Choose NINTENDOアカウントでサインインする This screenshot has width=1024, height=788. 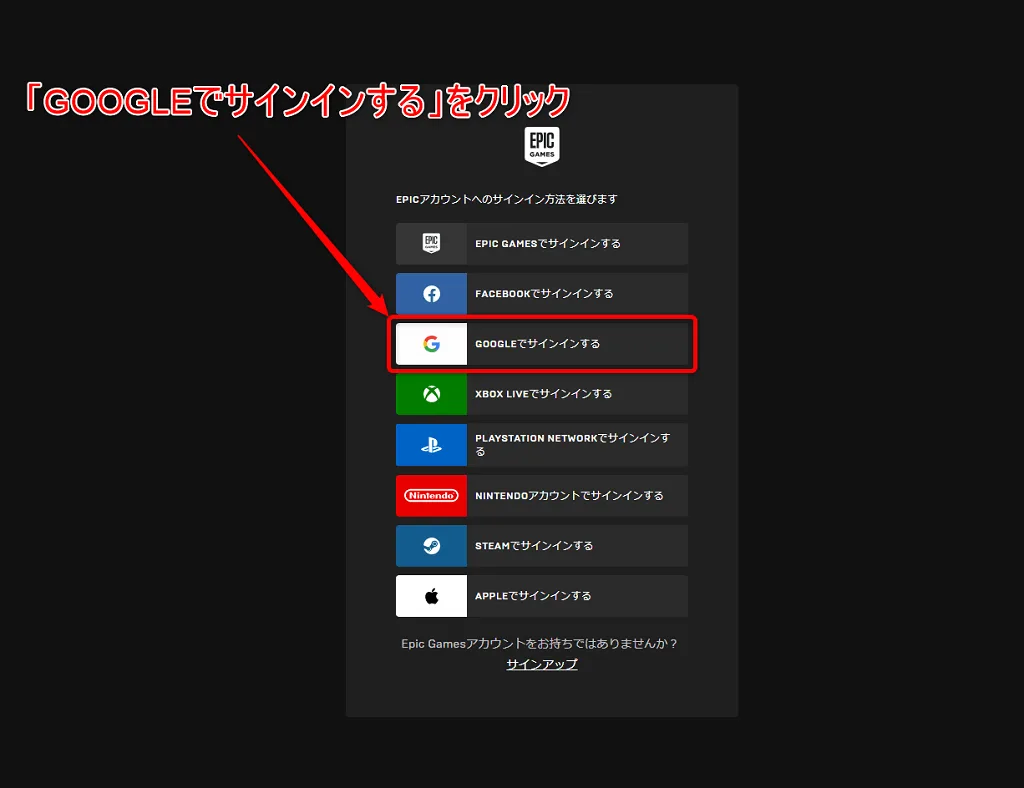(541, 496)
